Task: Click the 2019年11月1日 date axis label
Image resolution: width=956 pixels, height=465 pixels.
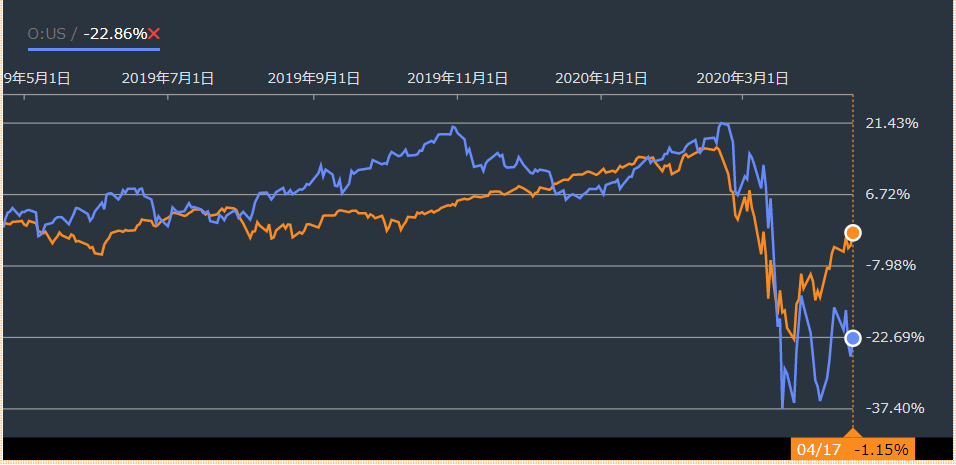Action: (x=457, y=78)
